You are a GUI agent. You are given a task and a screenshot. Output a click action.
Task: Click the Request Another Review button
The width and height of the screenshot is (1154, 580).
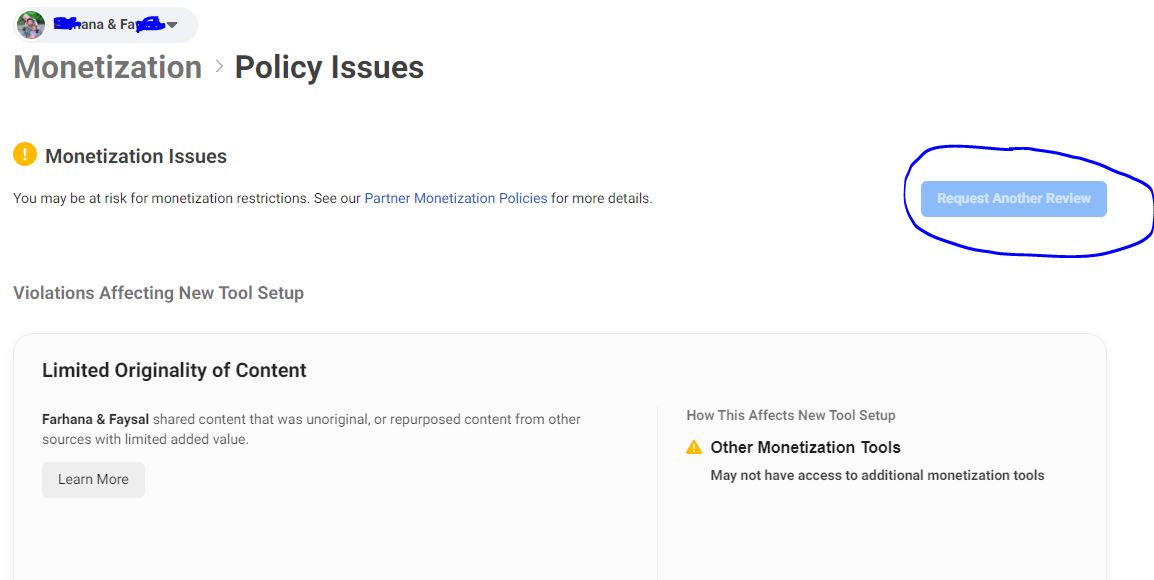[x=1013, y=199]
